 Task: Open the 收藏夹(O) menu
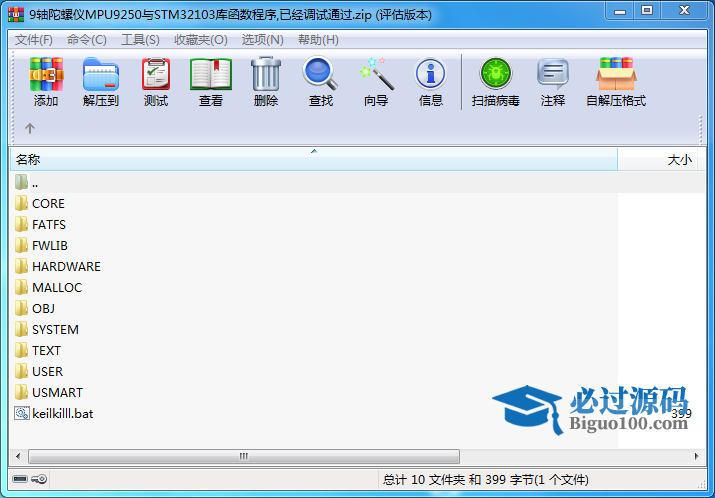[201, 40]
